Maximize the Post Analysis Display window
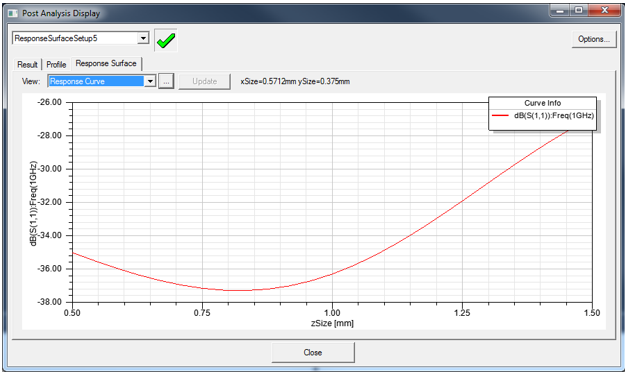The width and height of the screenshot is (625, 374). pos(579,10)
